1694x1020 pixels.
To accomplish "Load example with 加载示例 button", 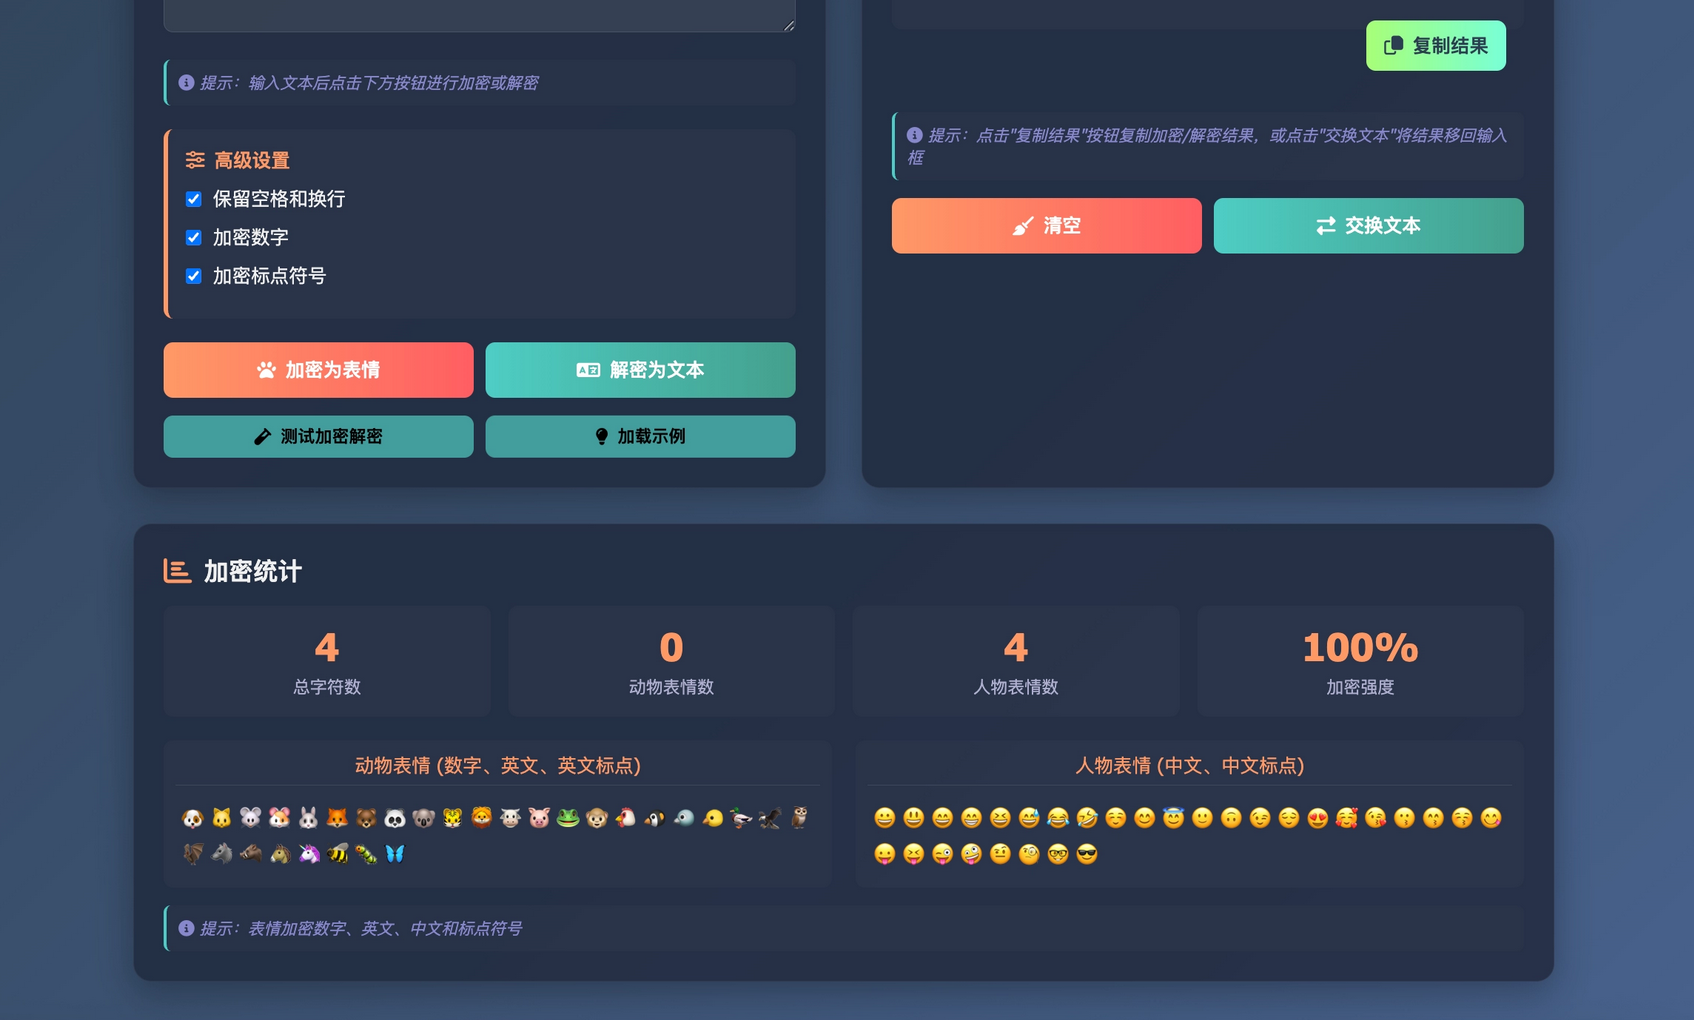I will 640,437.
